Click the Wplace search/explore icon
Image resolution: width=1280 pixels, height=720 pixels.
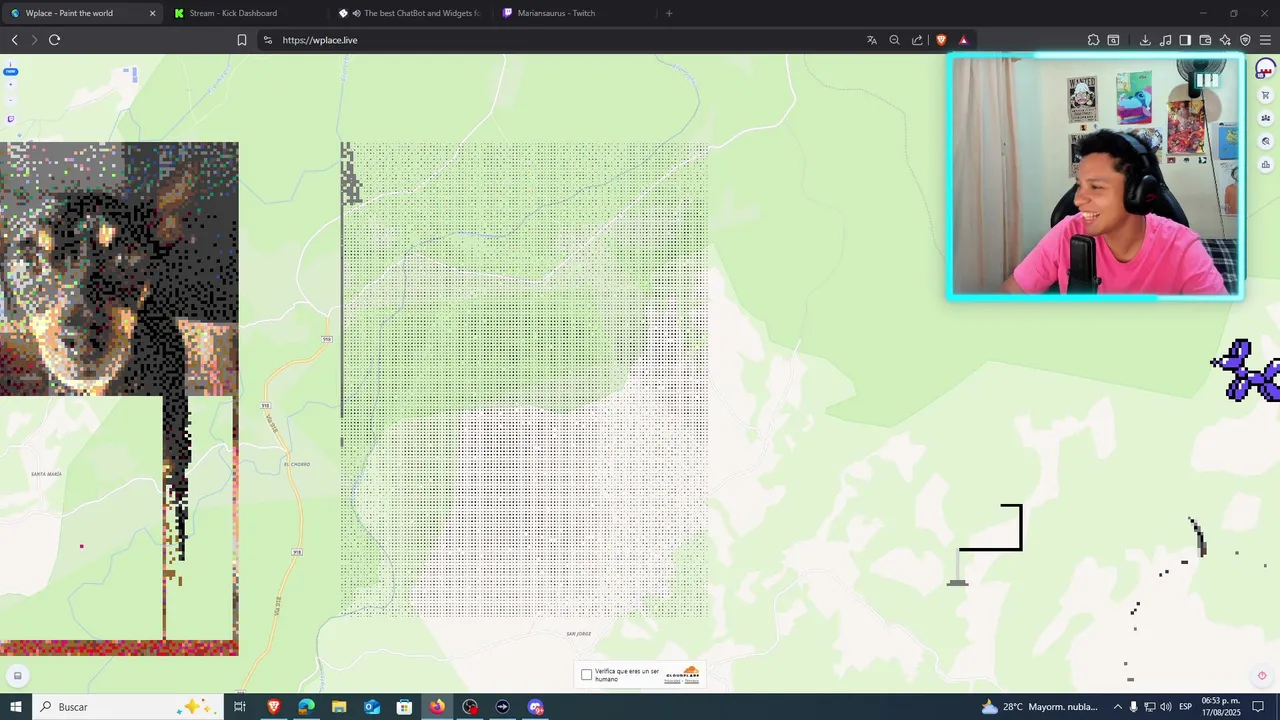1265,142
